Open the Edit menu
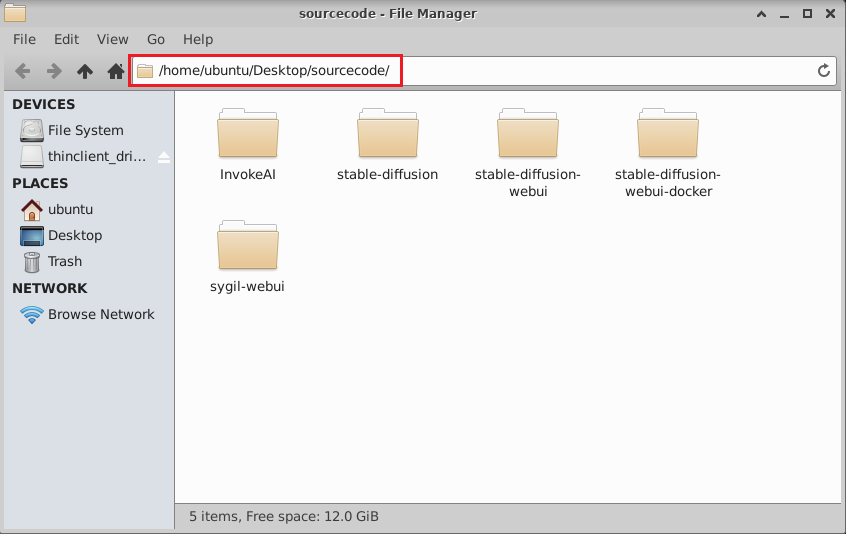 coord(66,39)
